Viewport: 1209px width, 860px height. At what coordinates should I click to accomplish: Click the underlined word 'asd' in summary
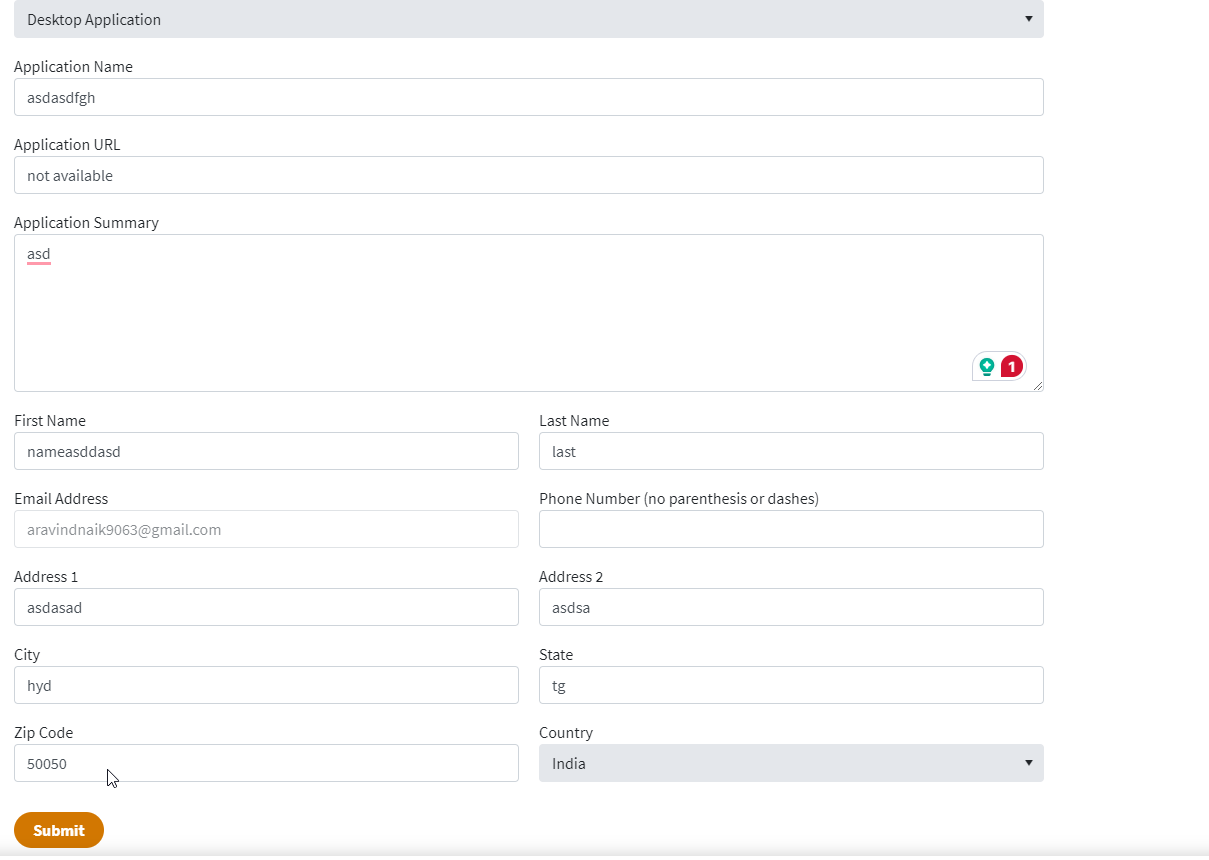pyautogui.click(x=39, y=255)
